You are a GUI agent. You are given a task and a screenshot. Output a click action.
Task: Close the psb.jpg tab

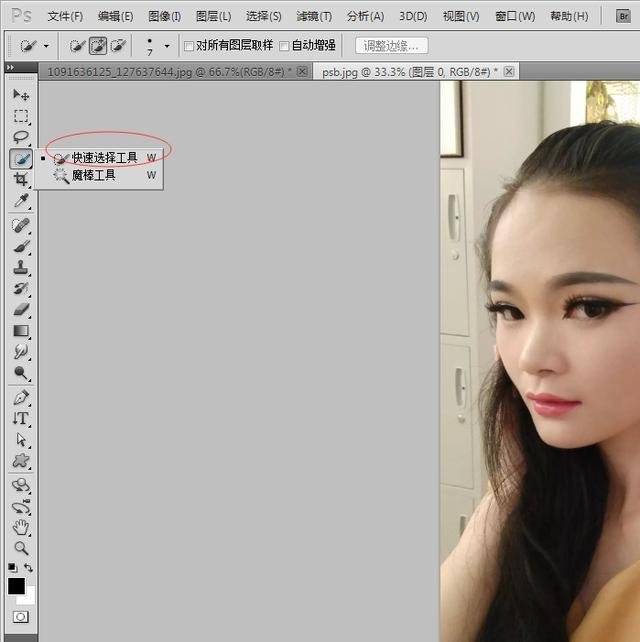point(509,72)
